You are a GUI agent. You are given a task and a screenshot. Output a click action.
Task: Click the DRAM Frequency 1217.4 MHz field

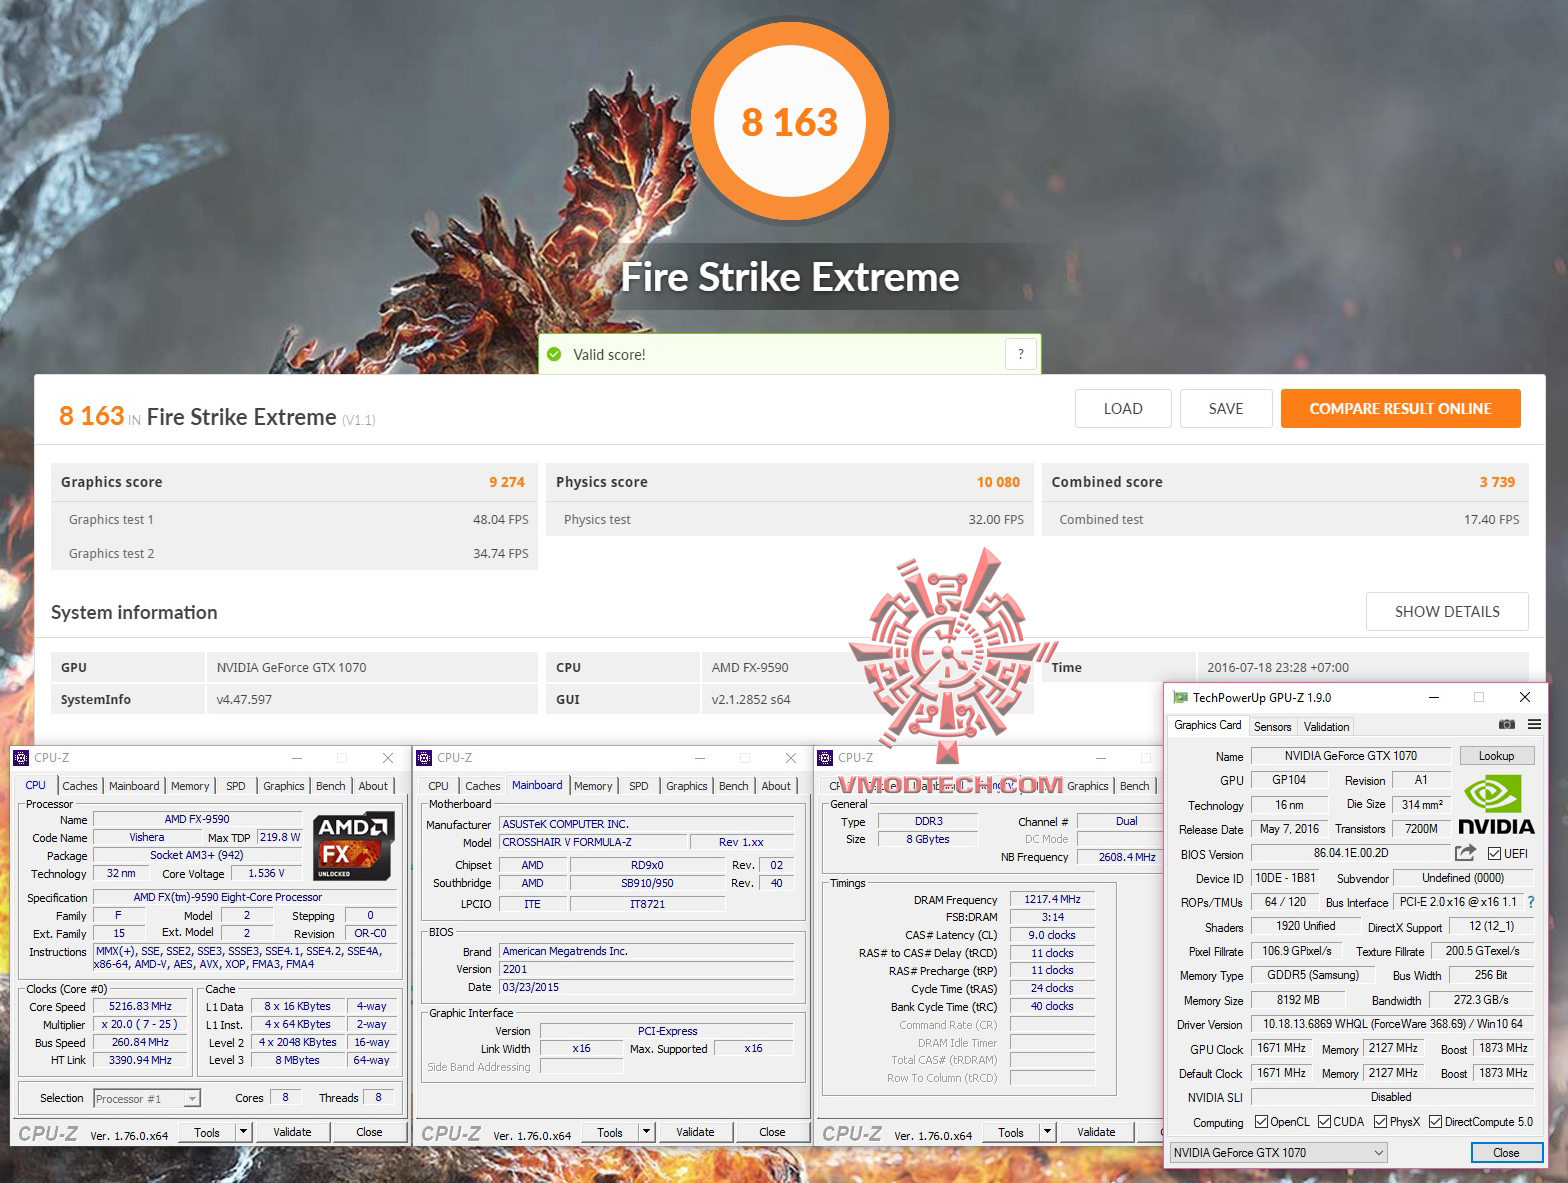click(1052, 899)
